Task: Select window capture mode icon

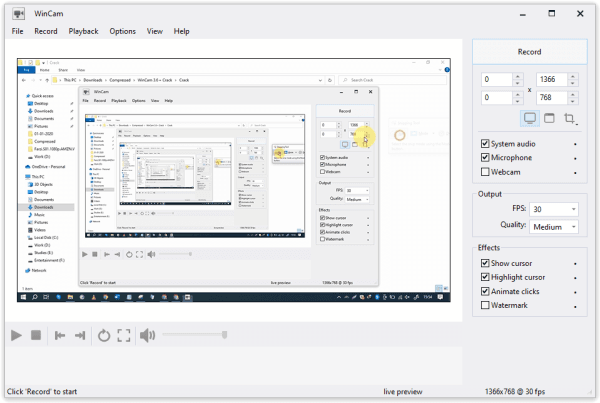Action: pyautogui.click(x=549, y=118)
